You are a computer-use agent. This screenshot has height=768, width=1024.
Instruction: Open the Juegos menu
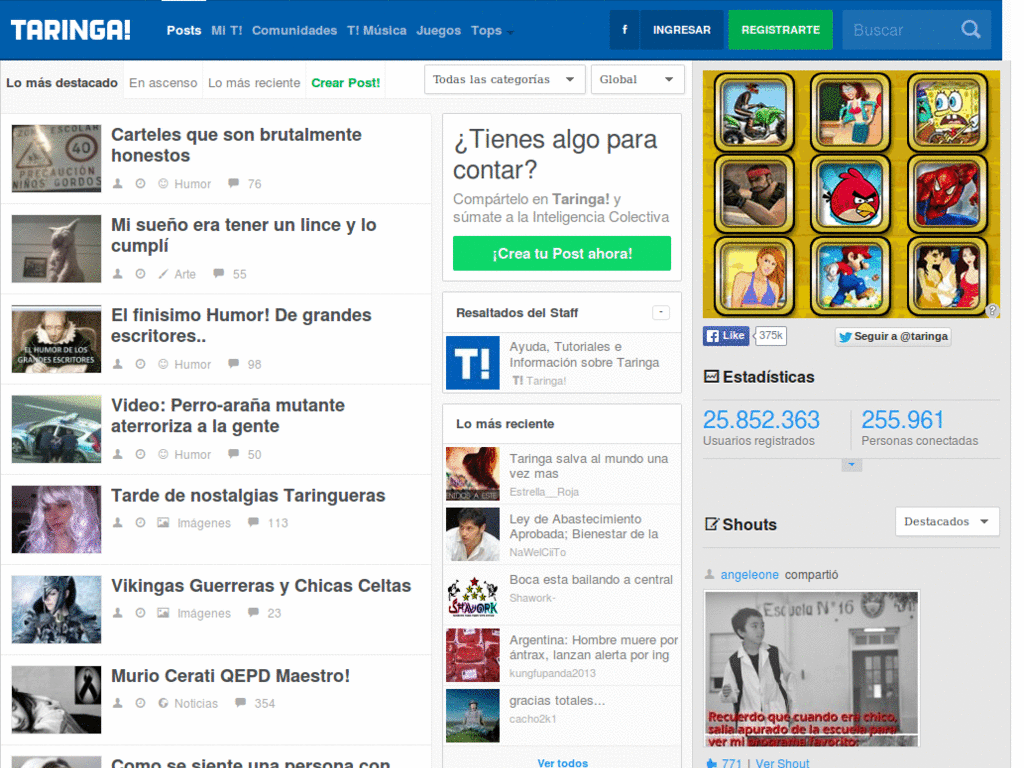pyautogui.click(x=438, y=30)
